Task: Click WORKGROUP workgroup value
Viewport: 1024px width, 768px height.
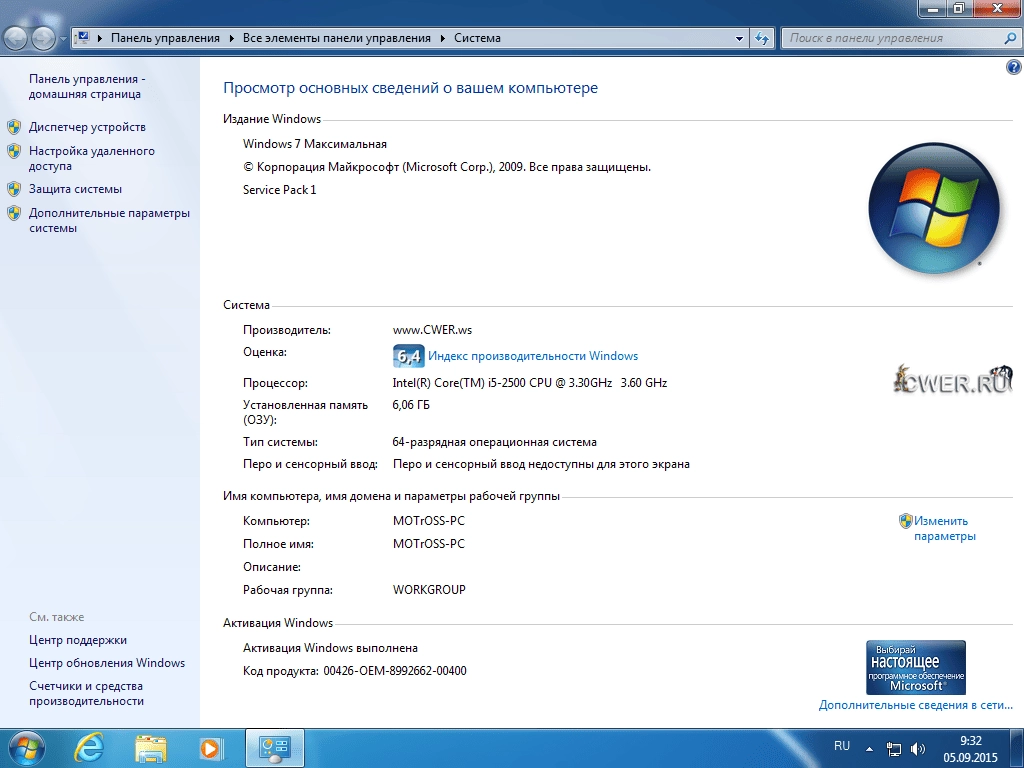Action: (x=429, y=590)
